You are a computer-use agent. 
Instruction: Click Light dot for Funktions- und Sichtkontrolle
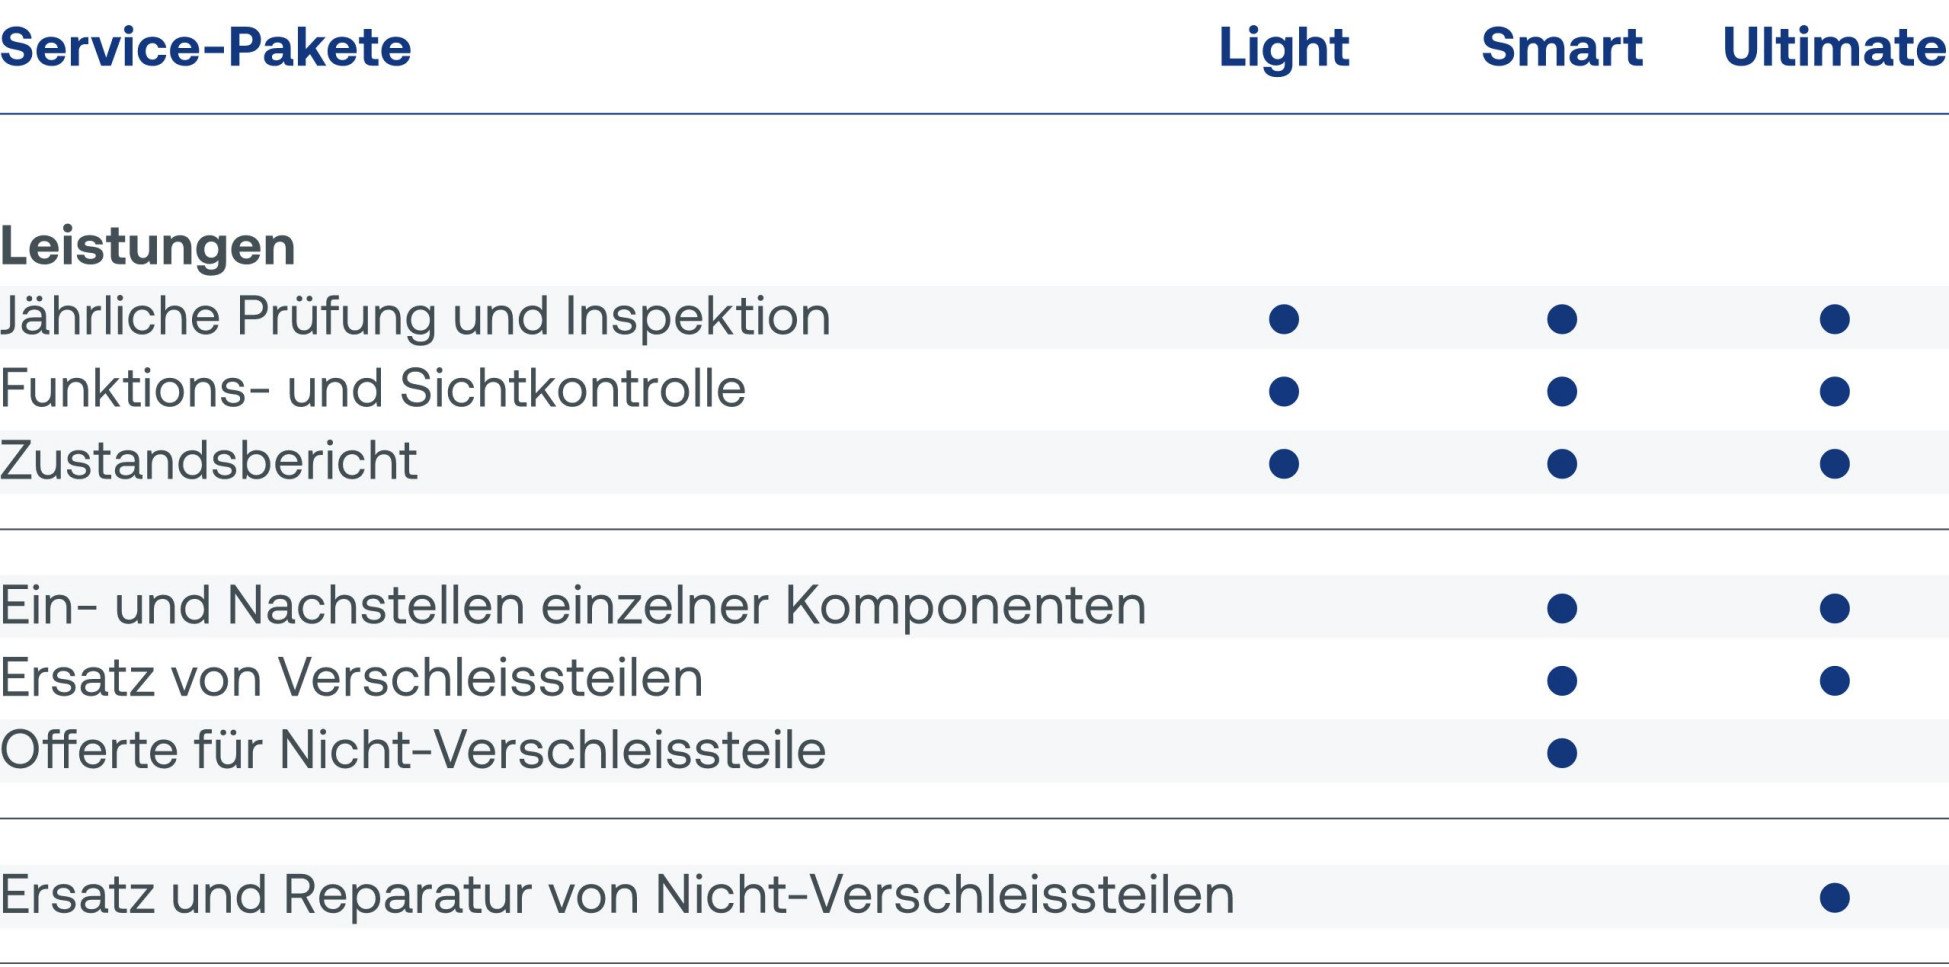pos(1284,391)
